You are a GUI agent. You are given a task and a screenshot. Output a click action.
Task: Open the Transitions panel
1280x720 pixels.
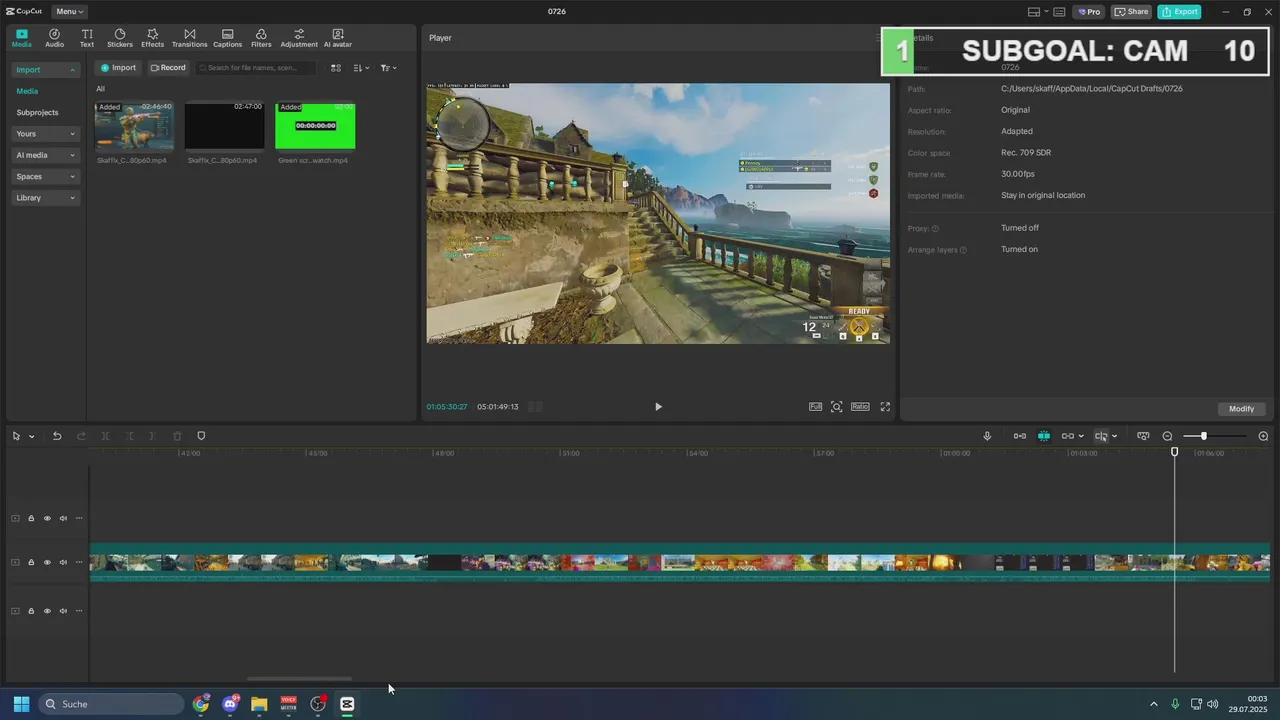(189, 38)
